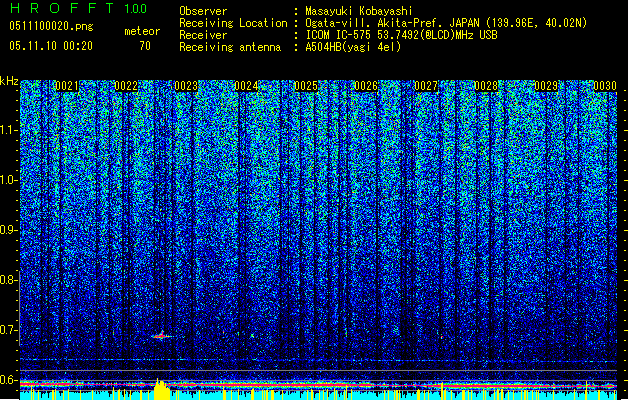Click time marker 0028
This screenshot has height=400, width=629.
[486, 86]
